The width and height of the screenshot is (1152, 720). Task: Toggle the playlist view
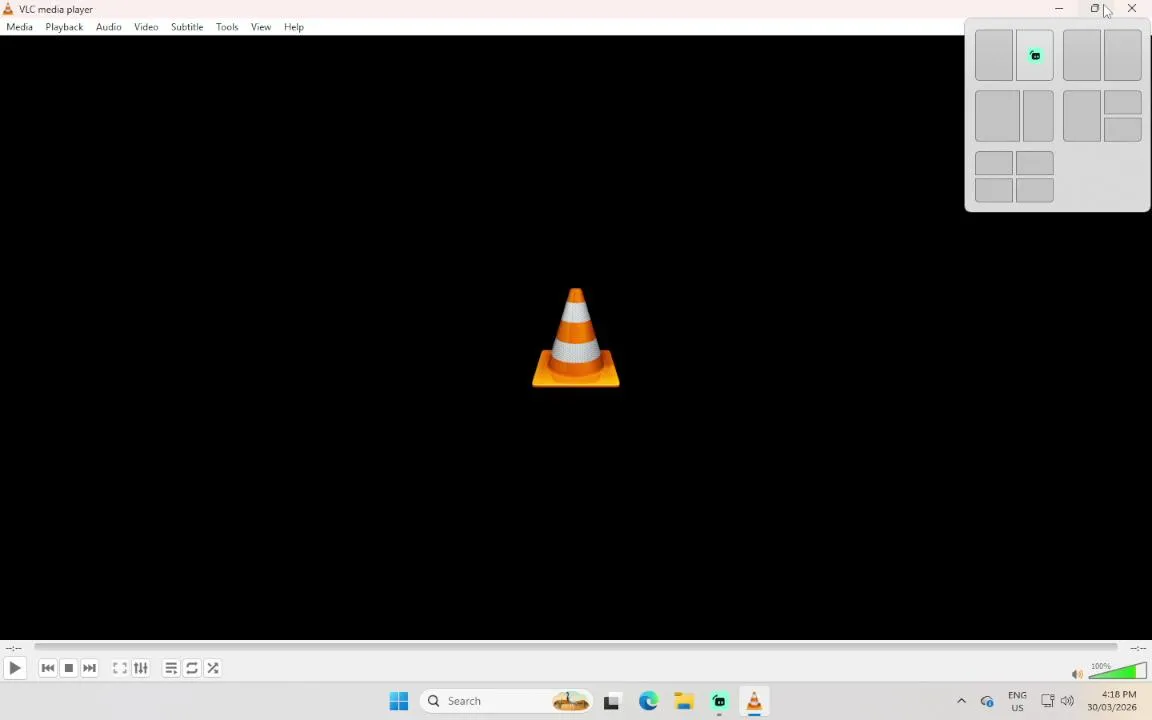[x=171, y=669]
